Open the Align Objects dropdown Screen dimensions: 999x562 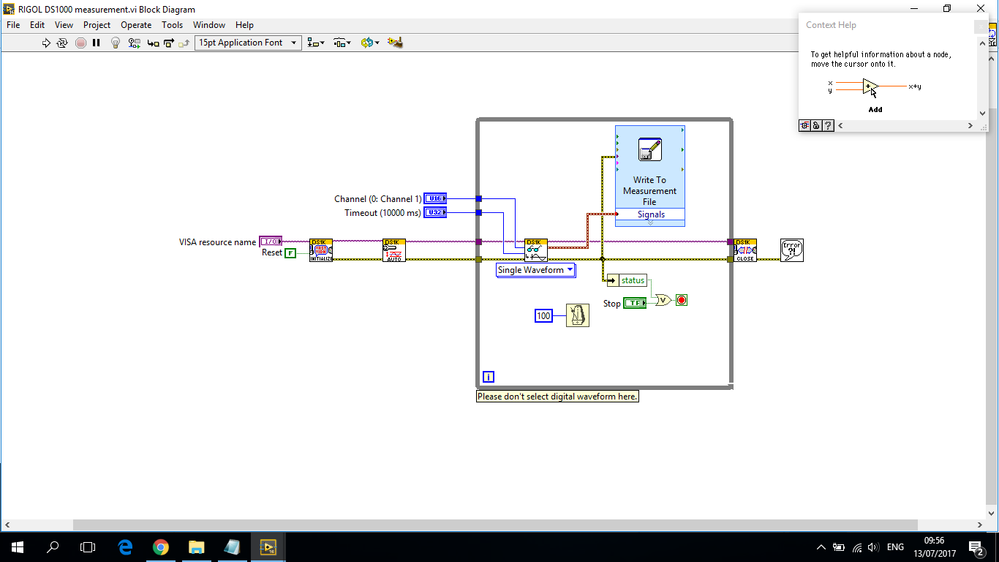(x=315, y=43)
